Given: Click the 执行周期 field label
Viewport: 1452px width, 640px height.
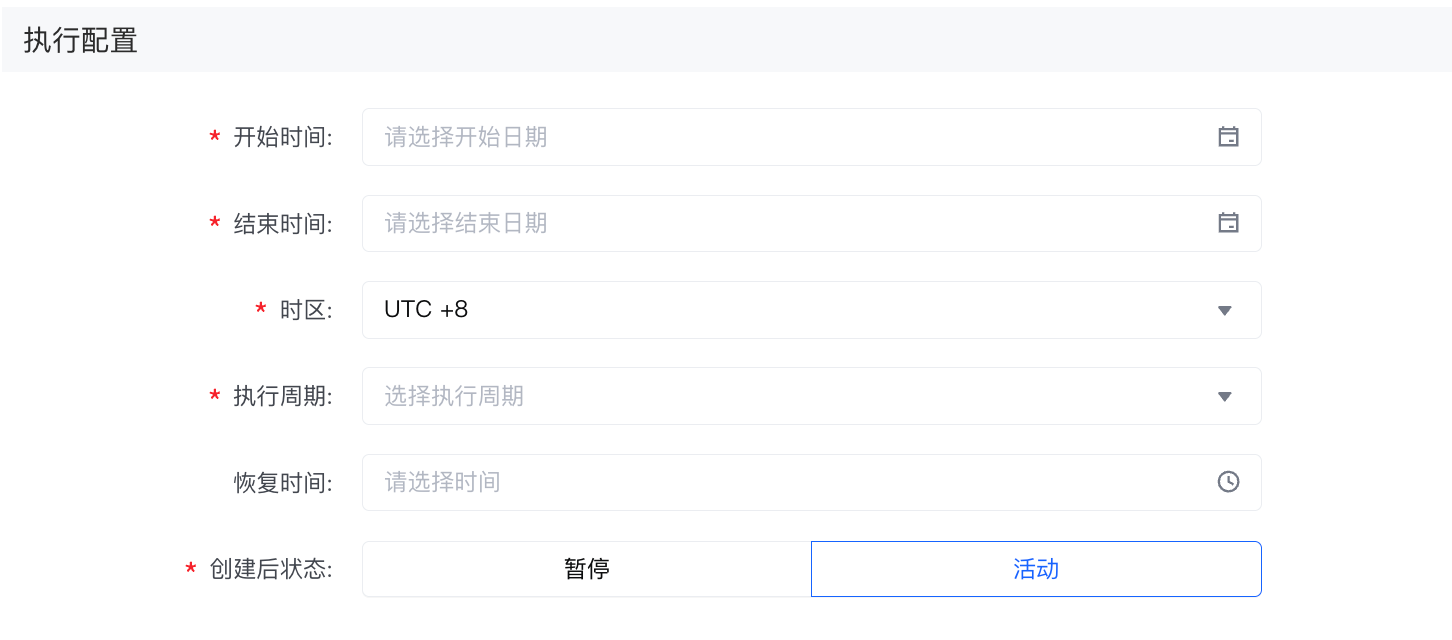Looking at the screenshot, I should pyautogui.click(x=282, y=397).
